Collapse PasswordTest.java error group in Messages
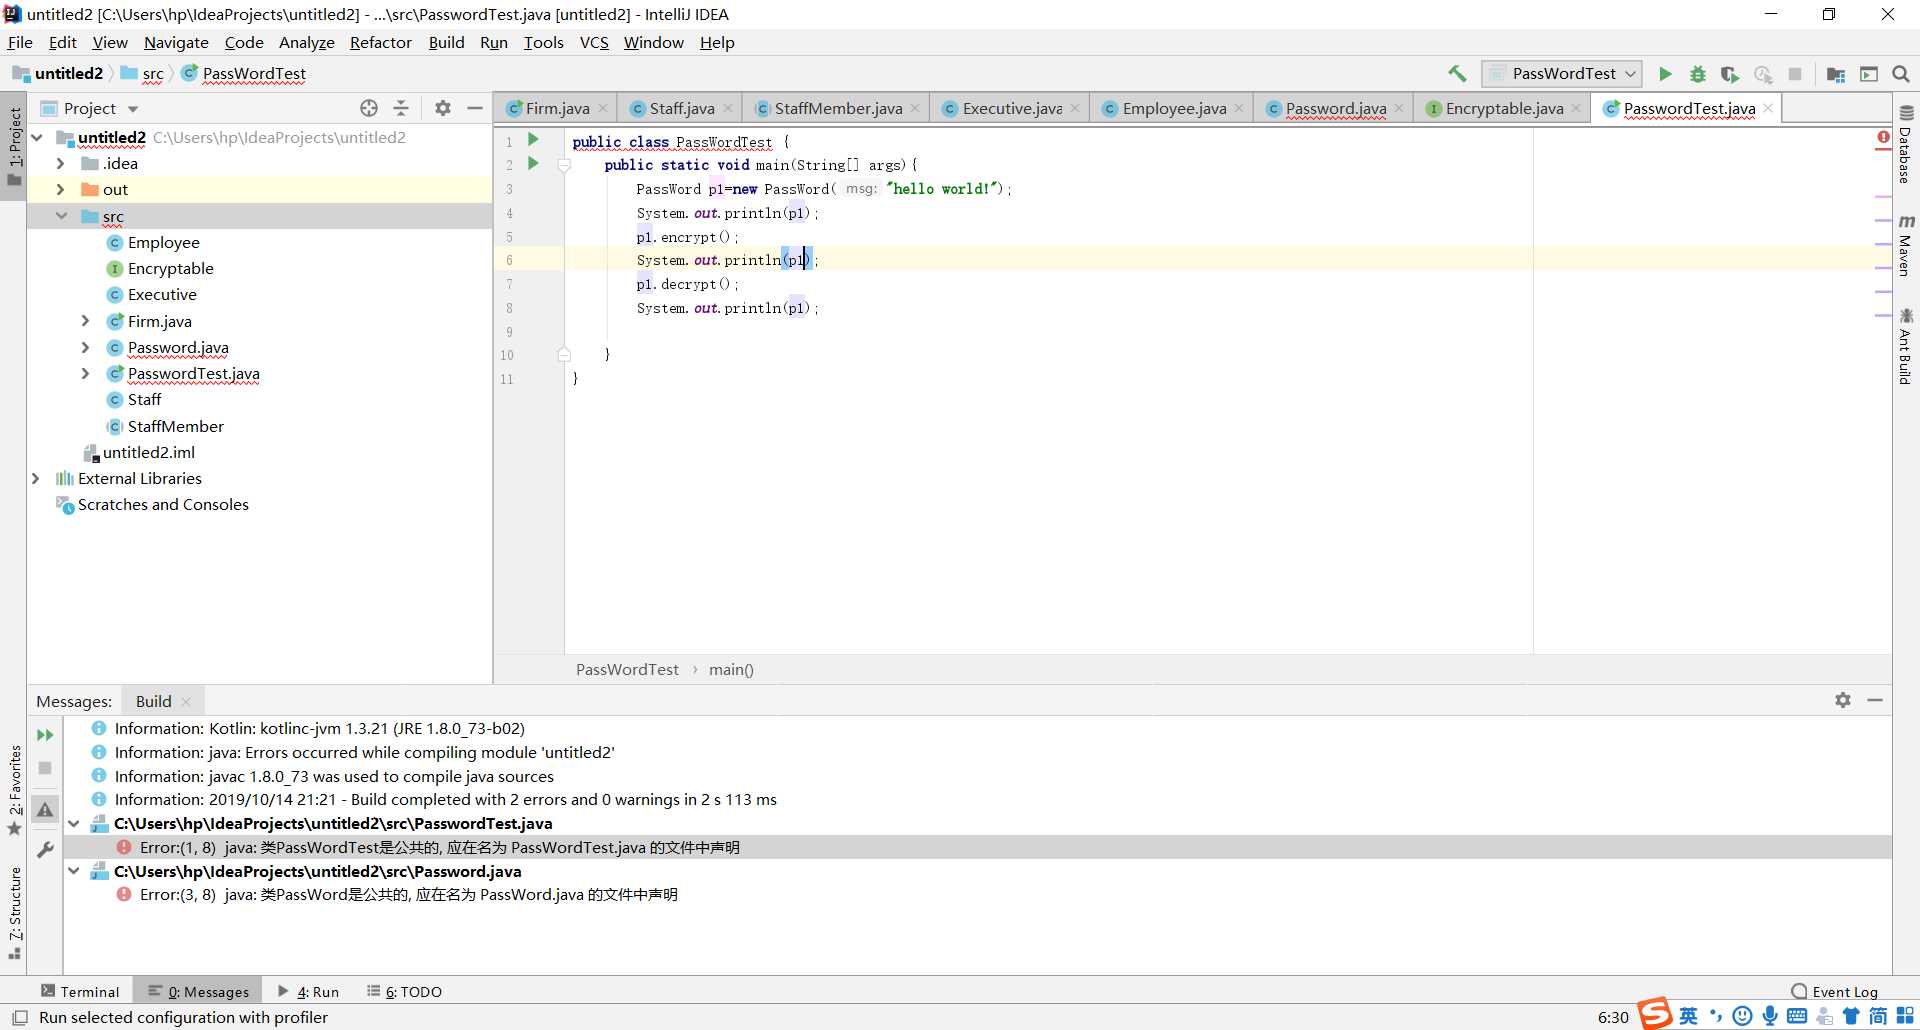 (x=74, y=823)
